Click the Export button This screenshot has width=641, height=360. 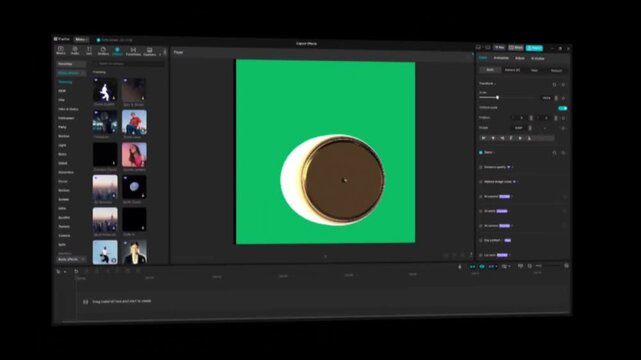pos(534,48)
